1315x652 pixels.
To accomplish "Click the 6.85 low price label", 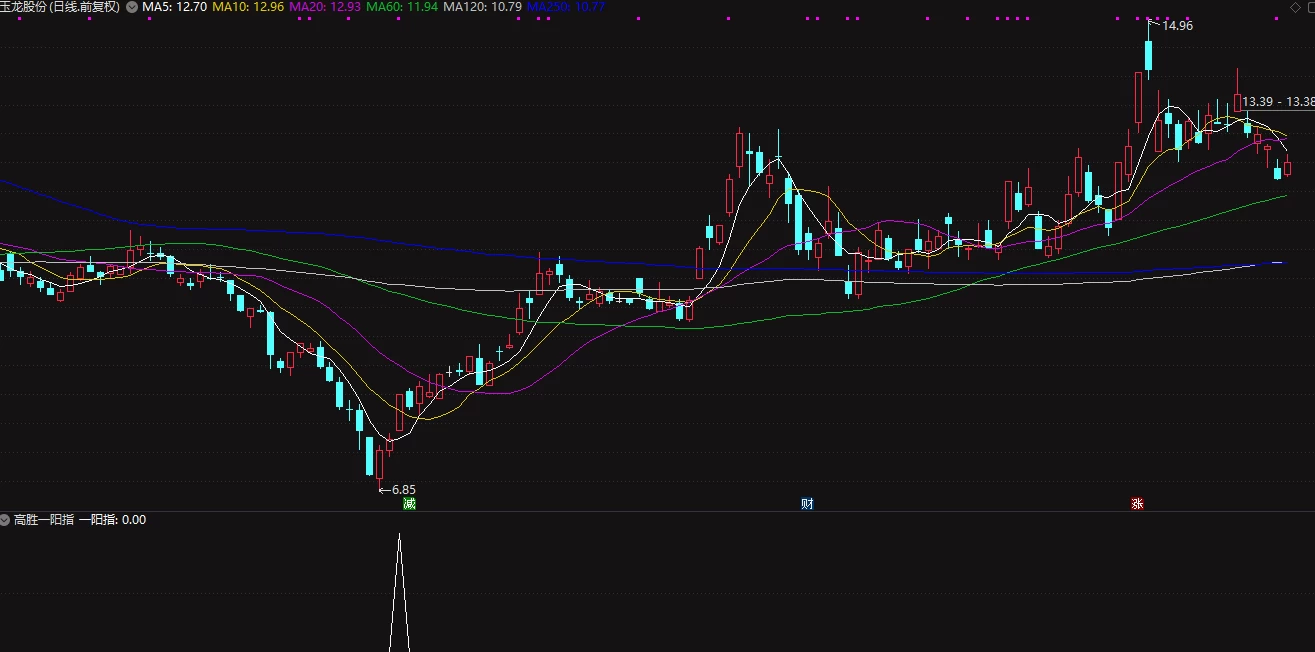I will (x=403, y=490).
